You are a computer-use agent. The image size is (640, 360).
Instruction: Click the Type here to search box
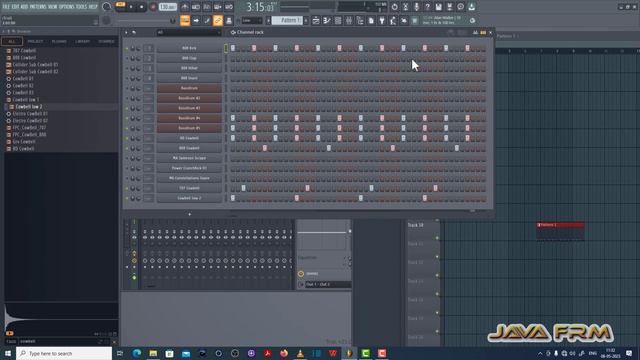click(64, 353)
